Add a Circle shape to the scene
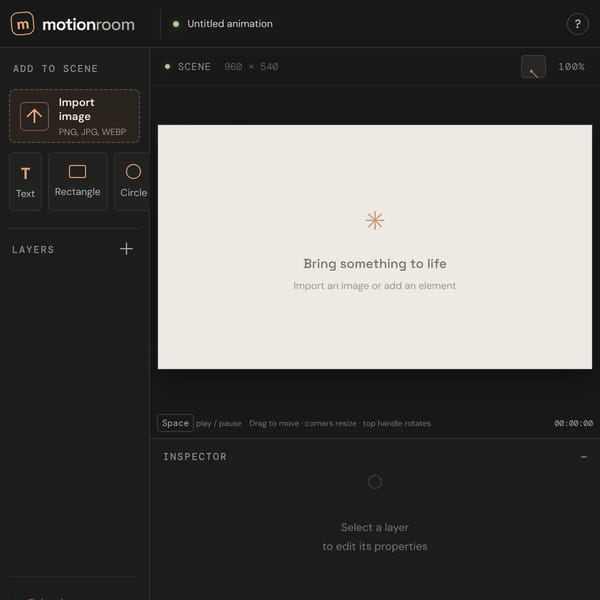The height and width of the screenshot is (600, 600). click(132, 182)
